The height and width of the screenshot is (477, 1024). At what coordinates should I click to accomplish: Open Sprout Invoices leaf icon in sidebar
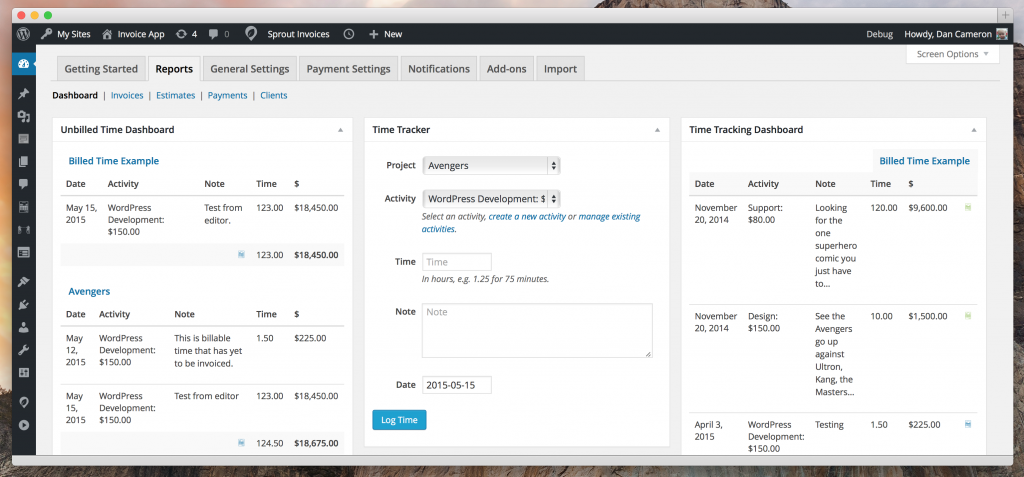pyautogui.click(x=24, y=403)
